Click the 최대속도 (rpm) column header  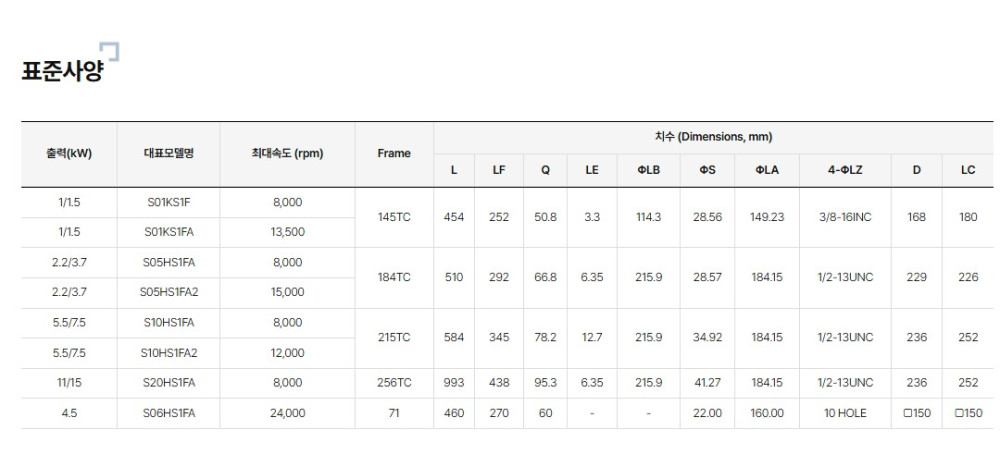[x=287, y=153]
